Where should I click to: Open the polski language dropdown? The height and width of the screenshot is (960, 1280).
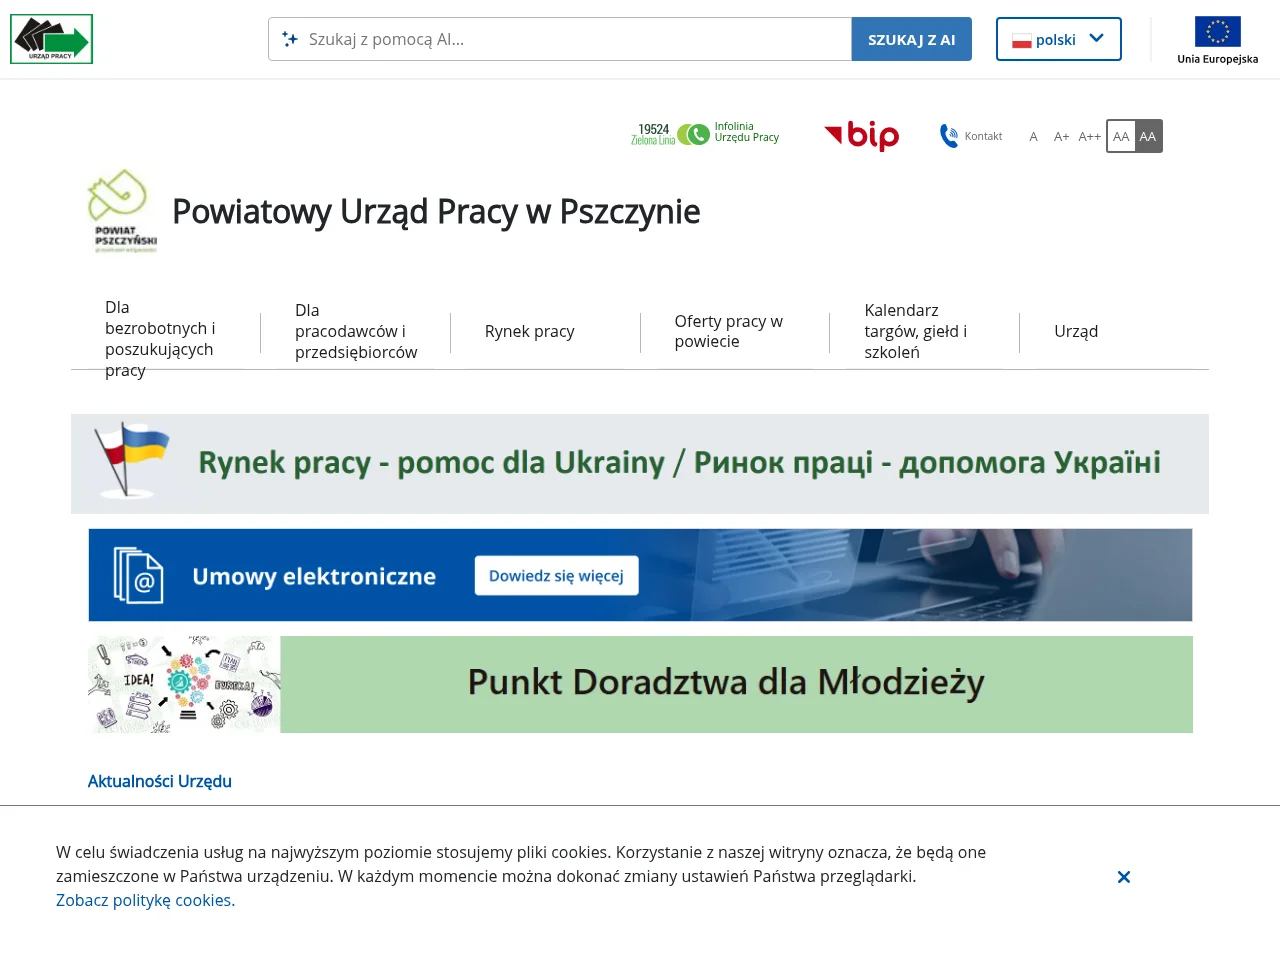(1058, 39)
